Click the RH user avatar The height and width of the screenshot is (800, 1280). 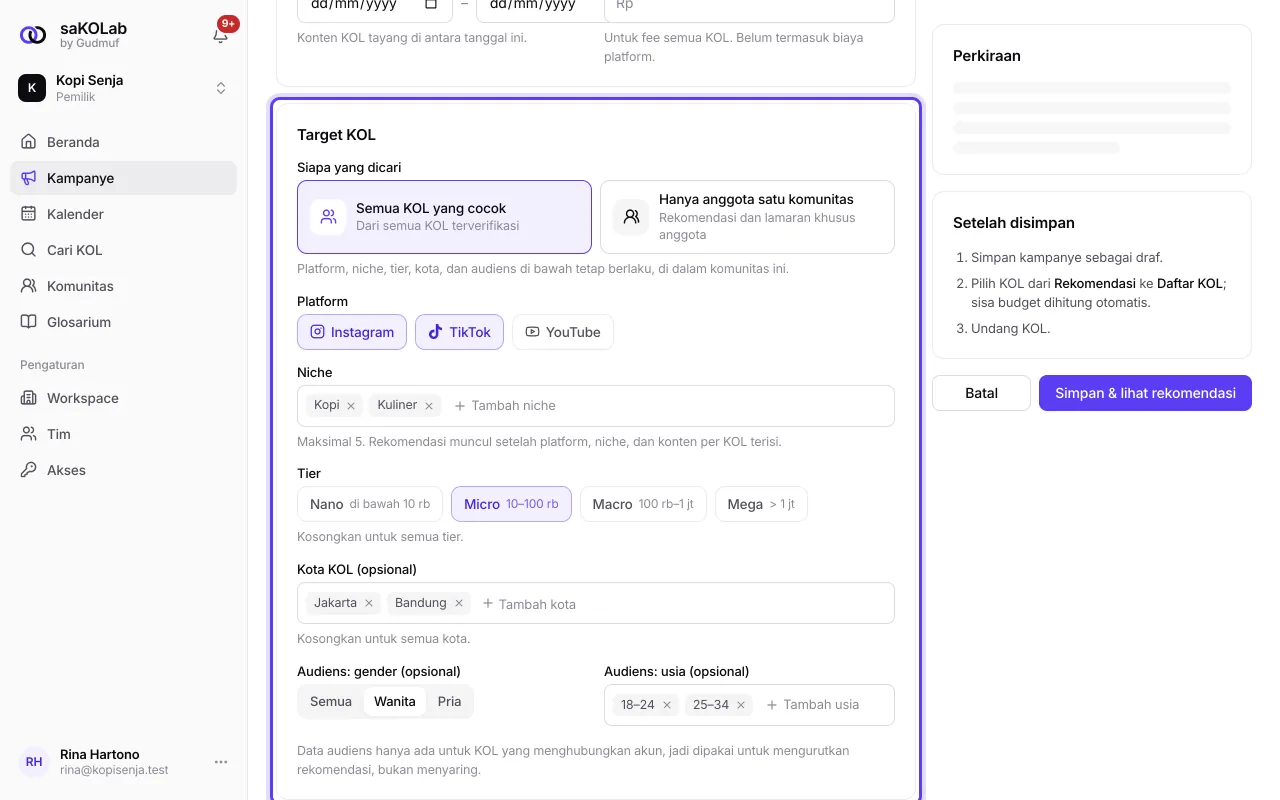tap(34, 762)
